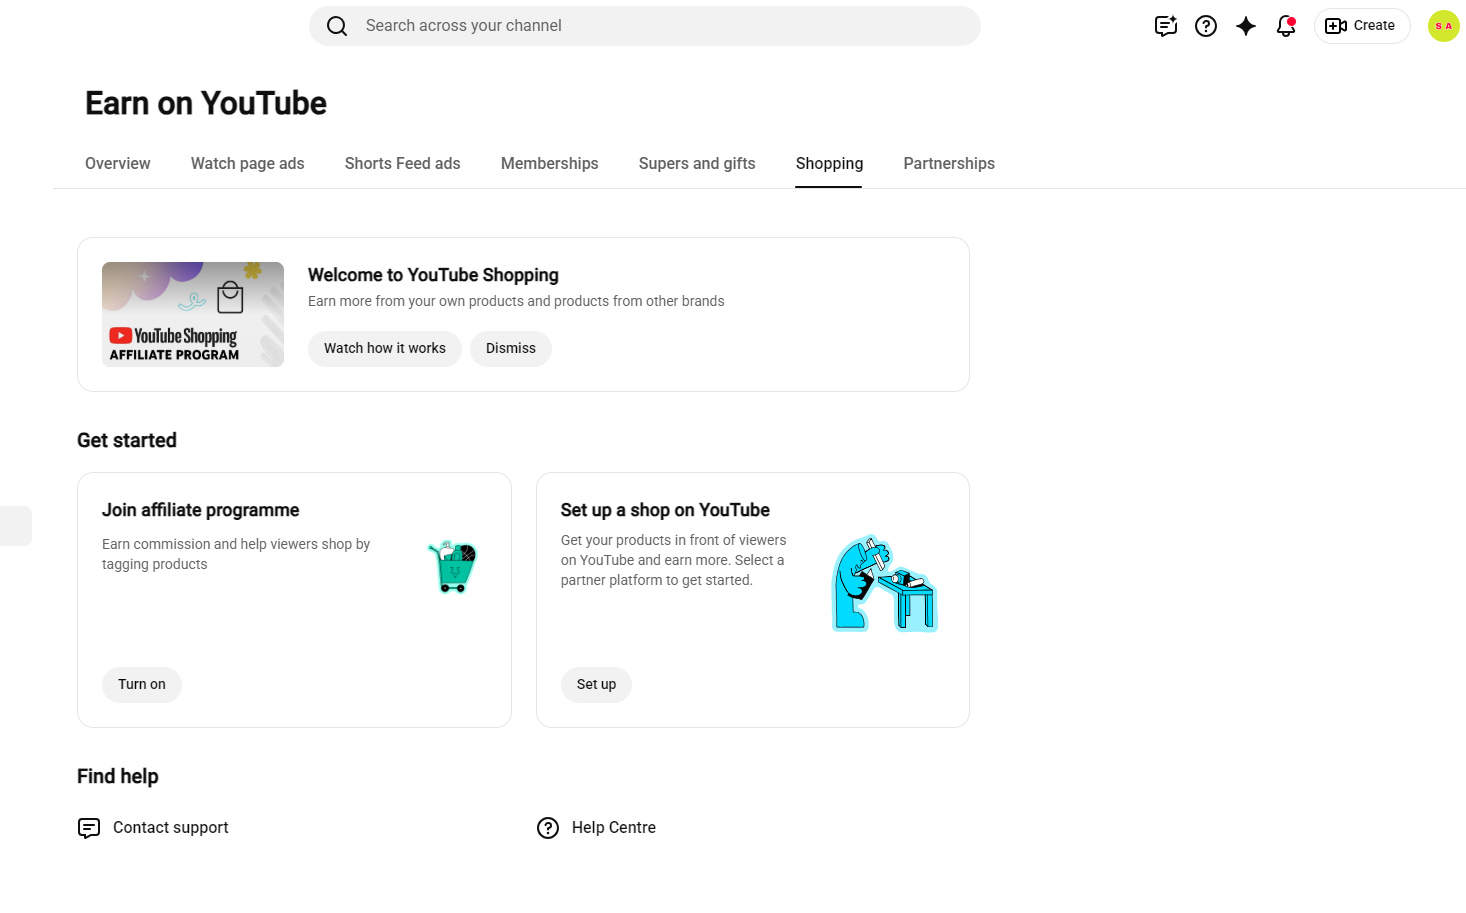Click the 'Get your products in front of viewers' description

674,560
